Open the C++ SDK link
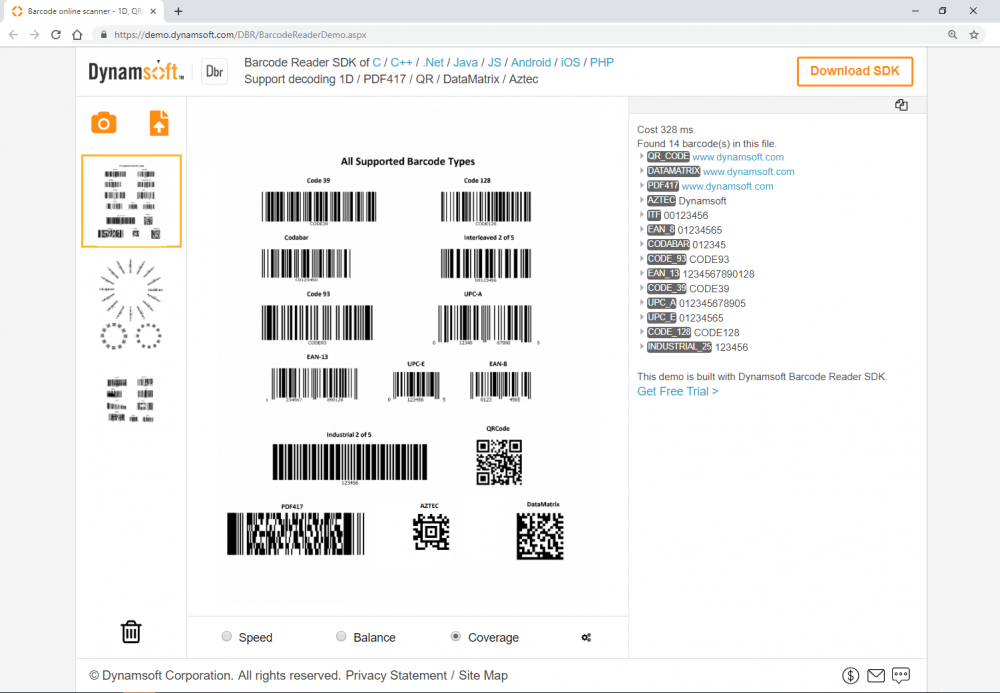Screen dimensions: 1000x693 [x=402, y=62]
